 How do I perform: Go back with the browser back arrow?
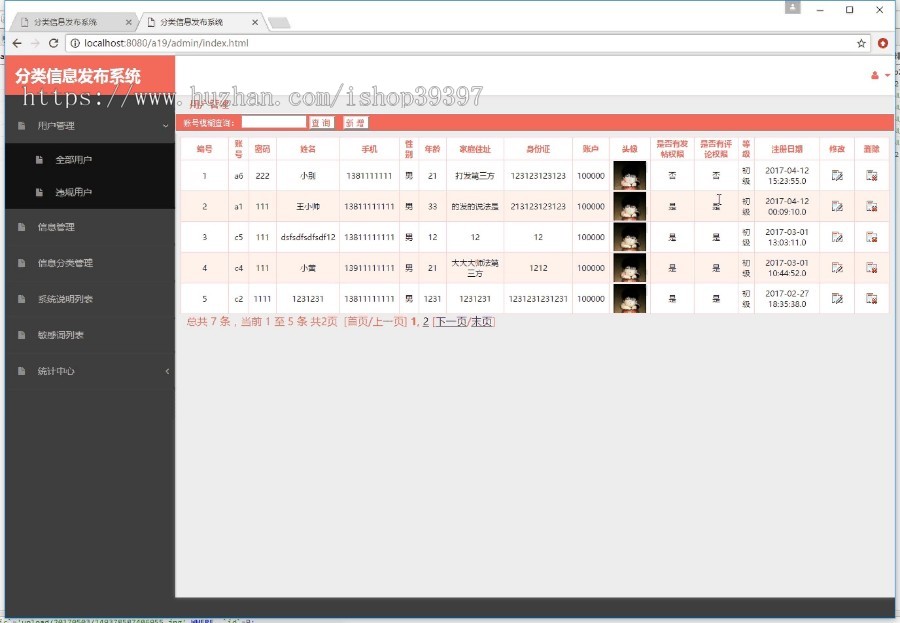pyautogui.click(x=17, y=43)
